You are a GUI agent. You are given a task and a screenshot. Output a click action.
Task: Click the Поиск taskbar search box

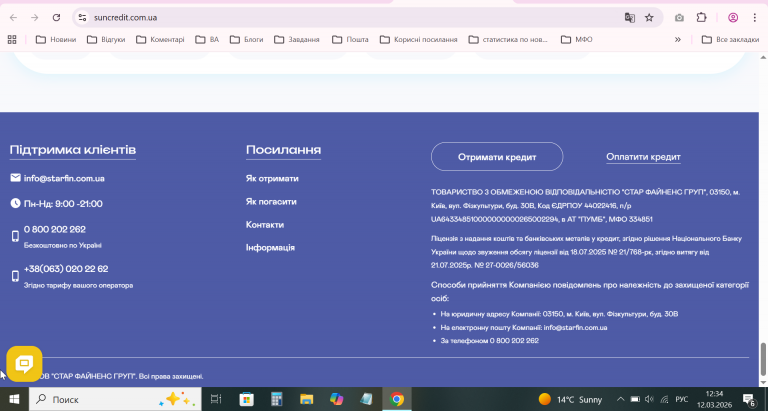click(115, 399)
